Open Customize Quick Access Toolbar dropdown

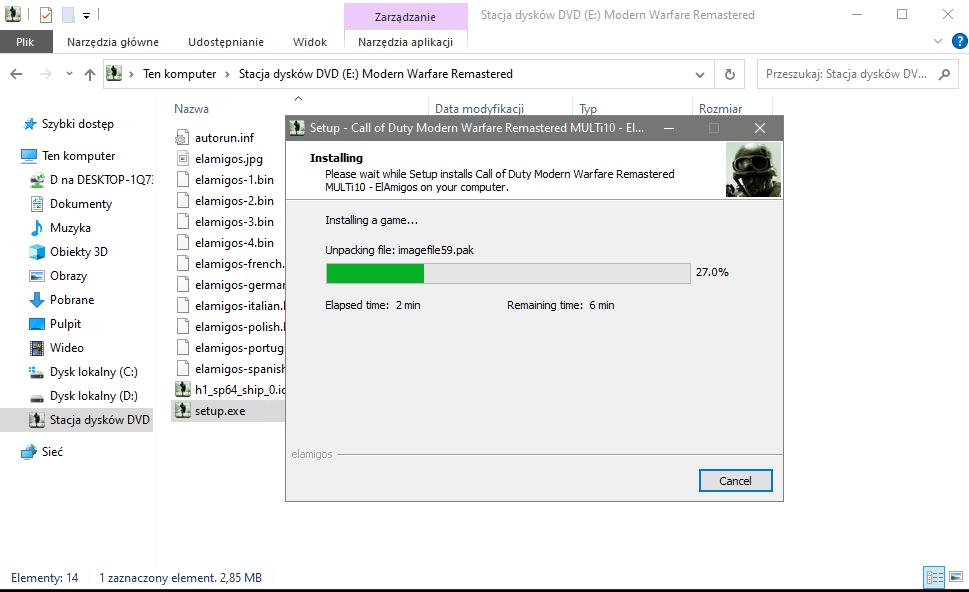87,16
